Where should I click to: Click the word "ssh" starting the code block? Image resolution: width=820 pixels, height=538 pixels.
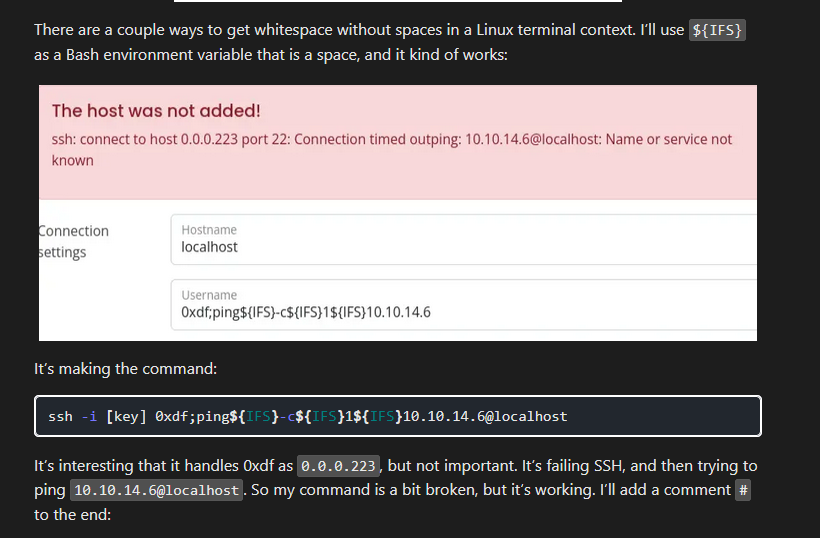60,416
